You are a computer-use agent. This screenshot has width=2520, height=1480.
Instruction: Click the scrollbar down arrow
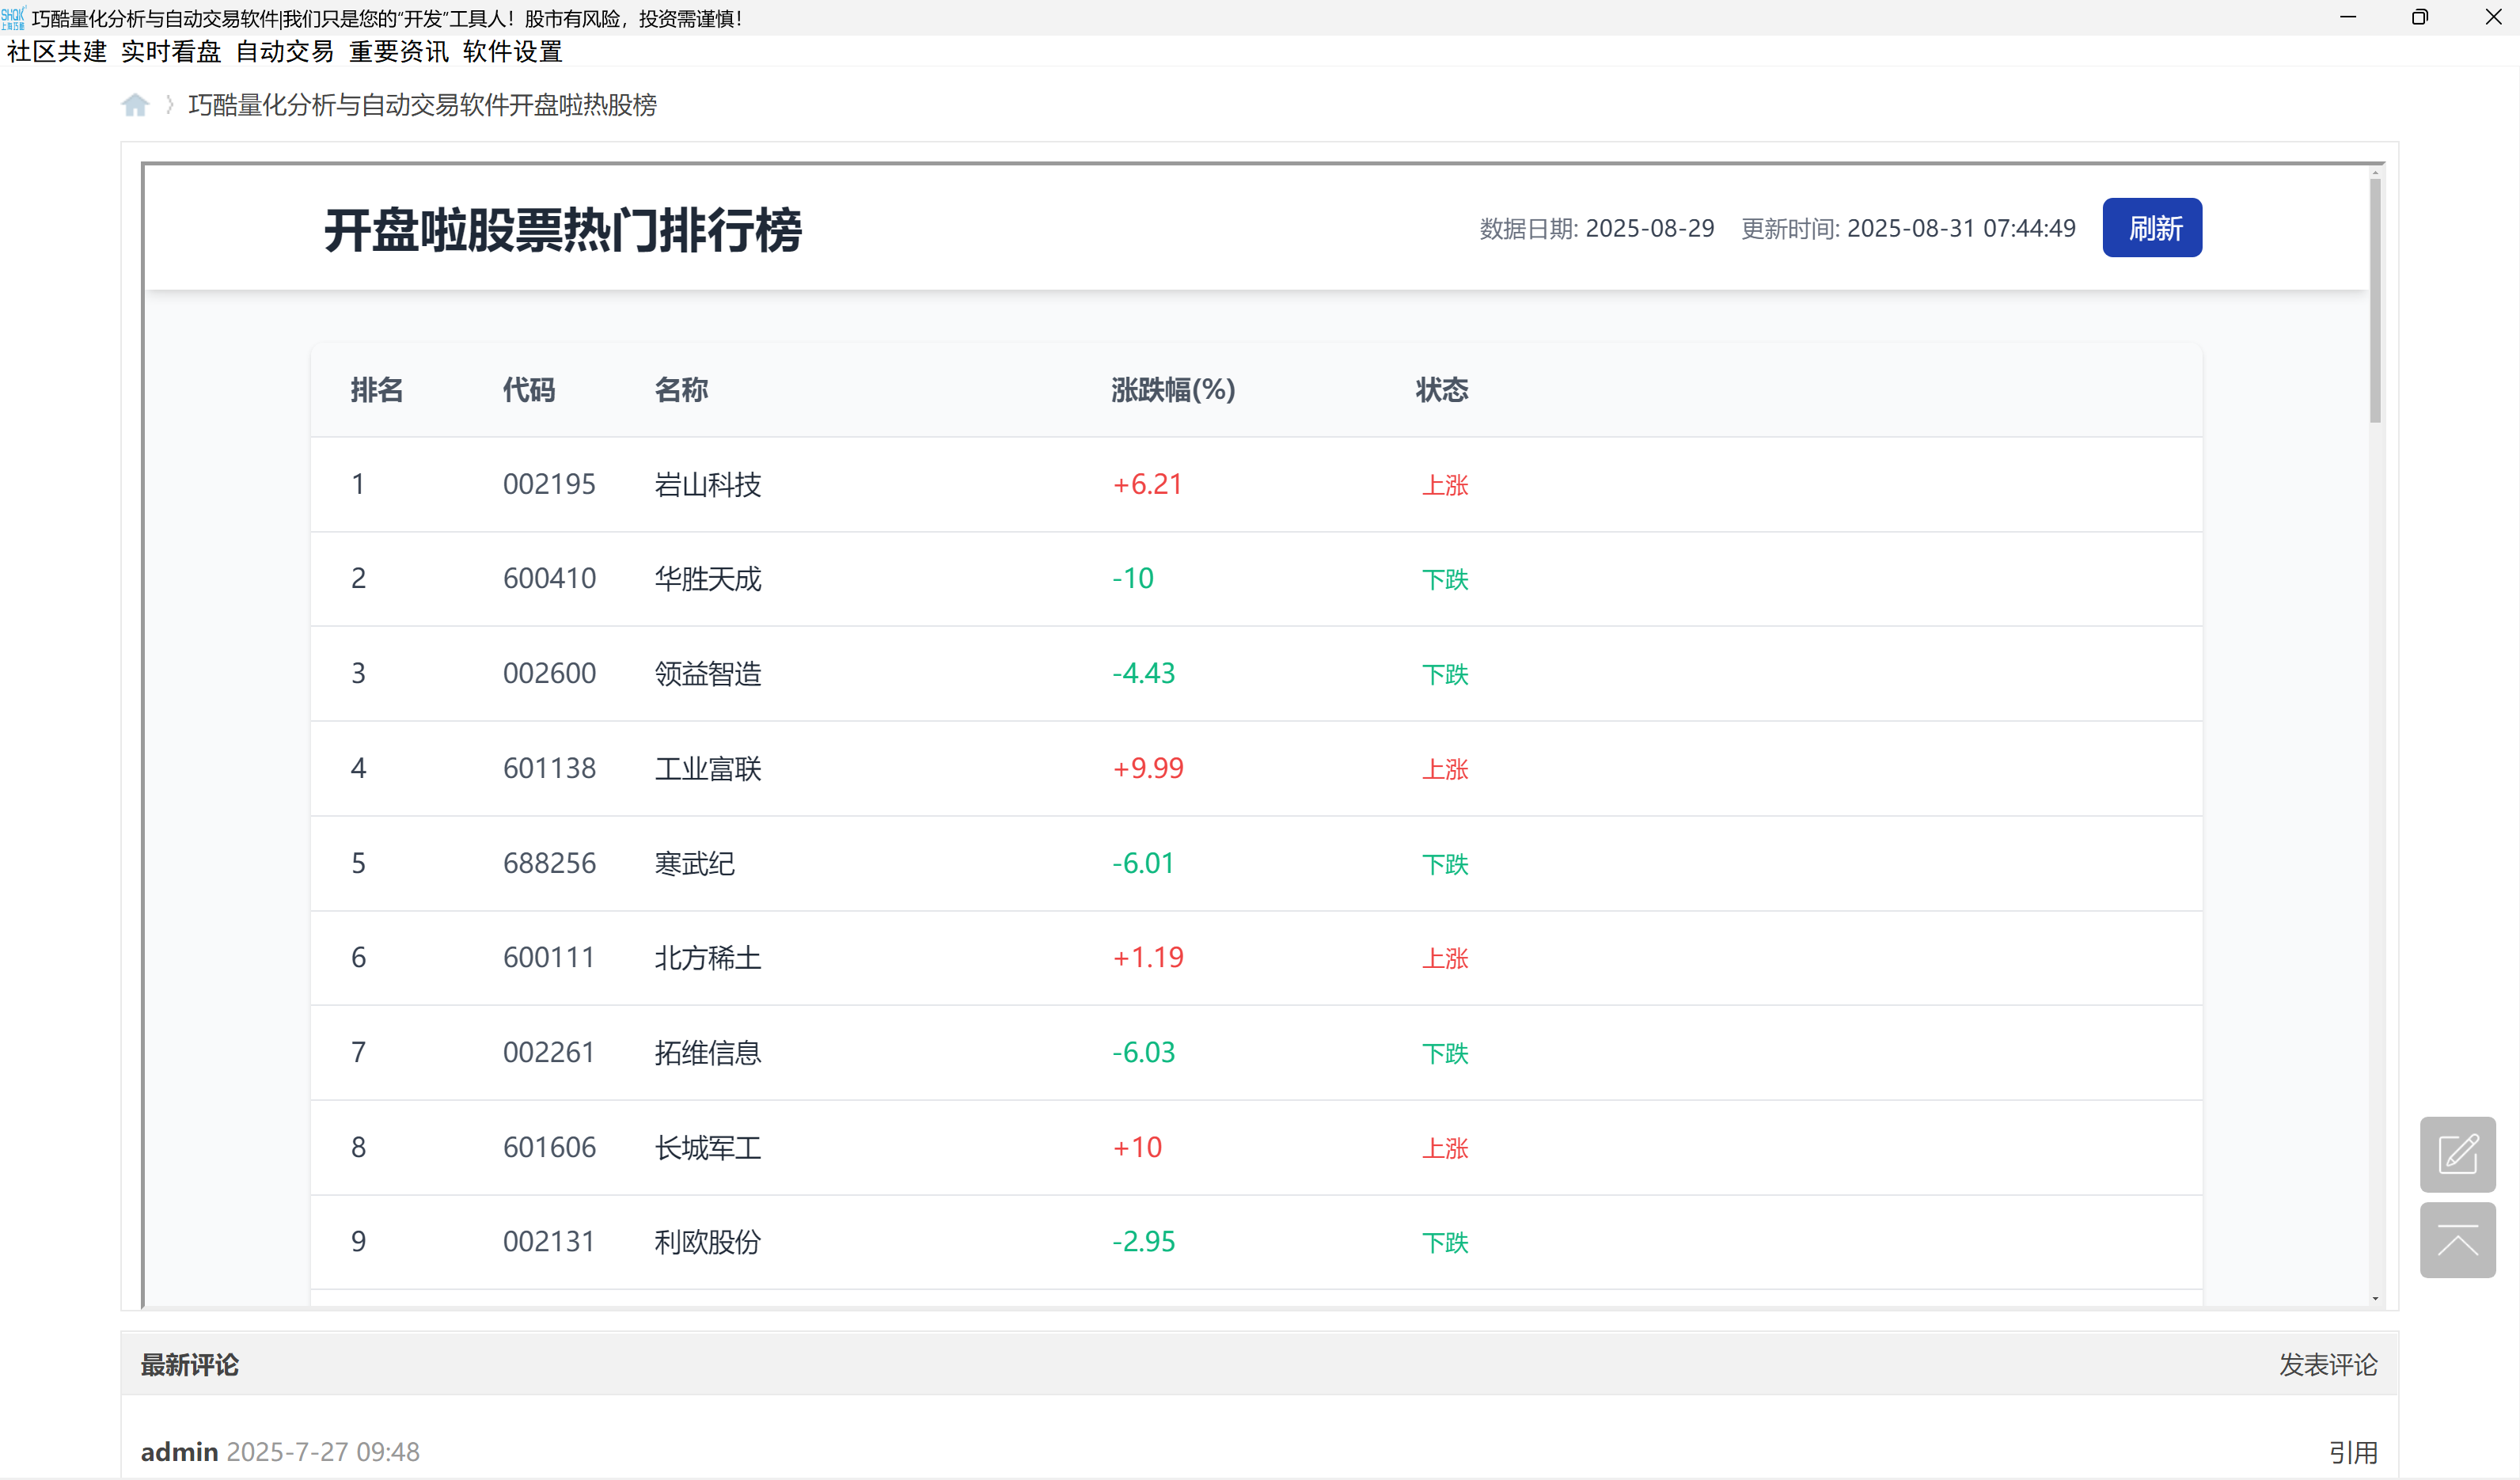[2375, 1298]
